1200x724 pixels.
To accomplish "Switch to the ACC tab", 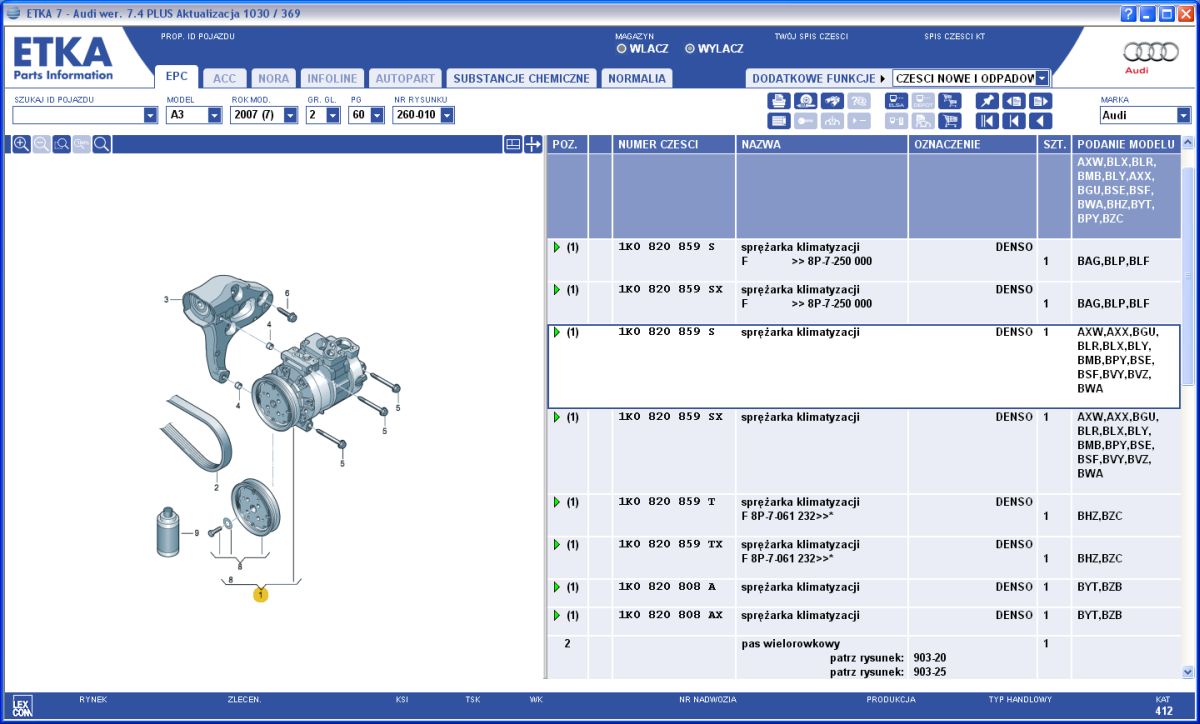I will click(225, 78).
